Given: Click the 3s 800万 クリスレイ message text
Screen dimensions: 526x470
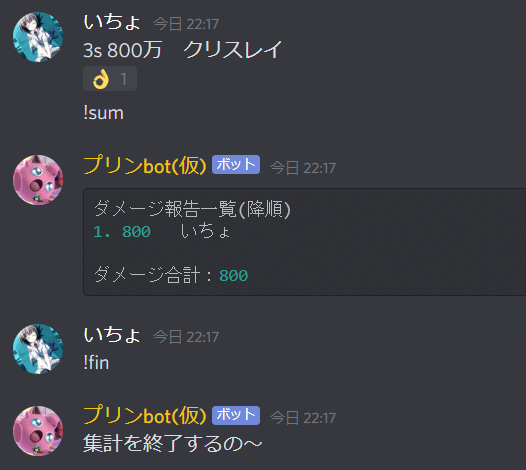Looking at the screenshot, I should (182, 50).
